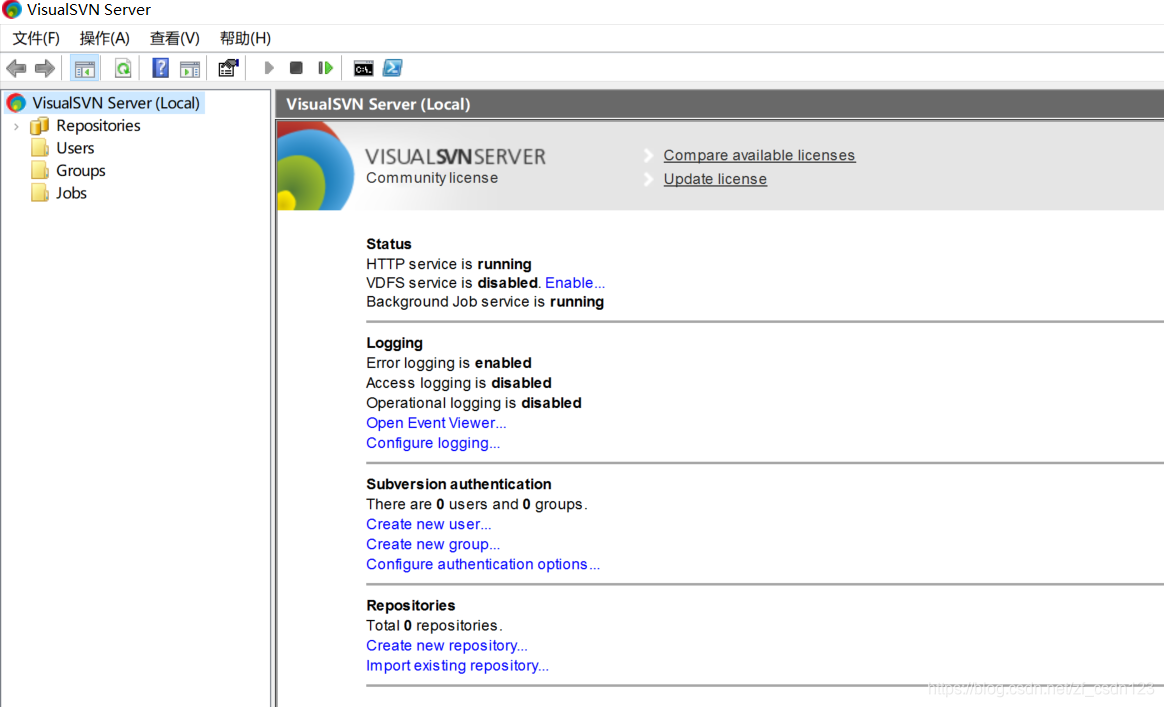Click the Stop service square icon

295,68
